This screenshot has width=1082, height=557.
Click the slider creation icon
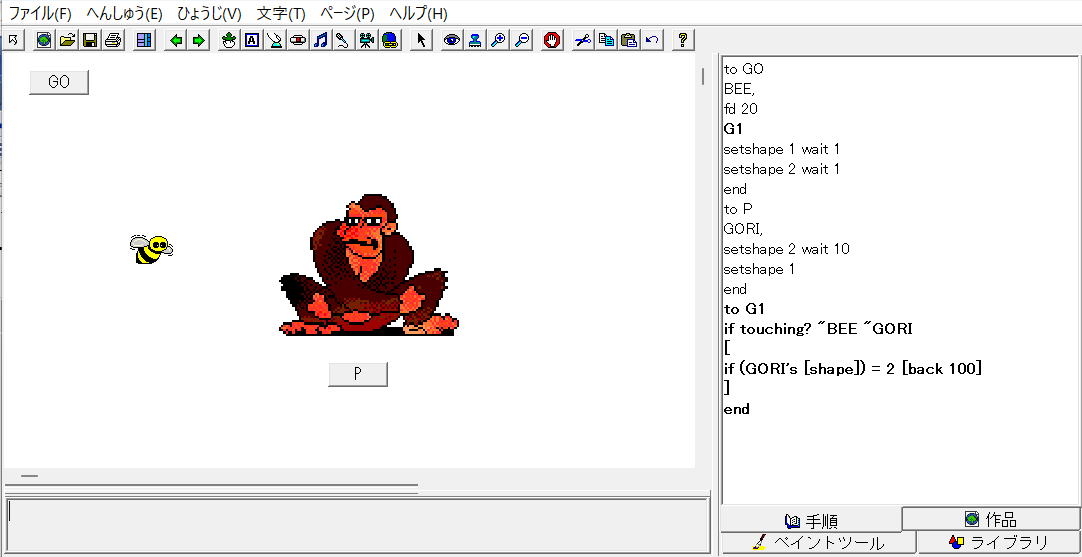(275, 40)
